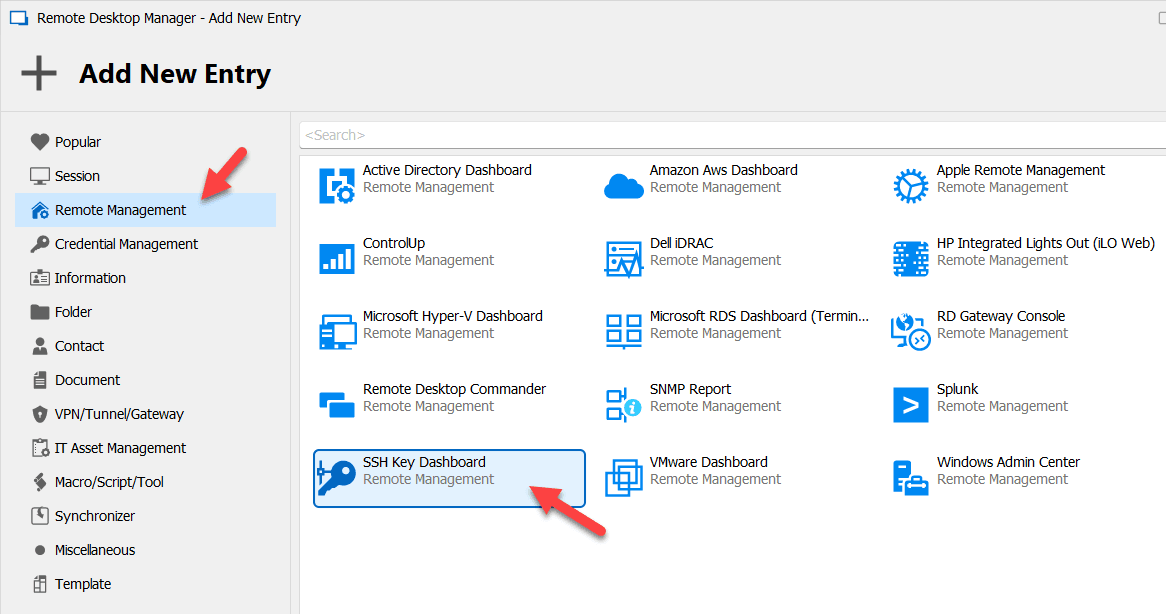Click the Microsoft RDS Dashboard icon
The width and height of the screenshot is (1166, 614).
(x=624, y=332)
